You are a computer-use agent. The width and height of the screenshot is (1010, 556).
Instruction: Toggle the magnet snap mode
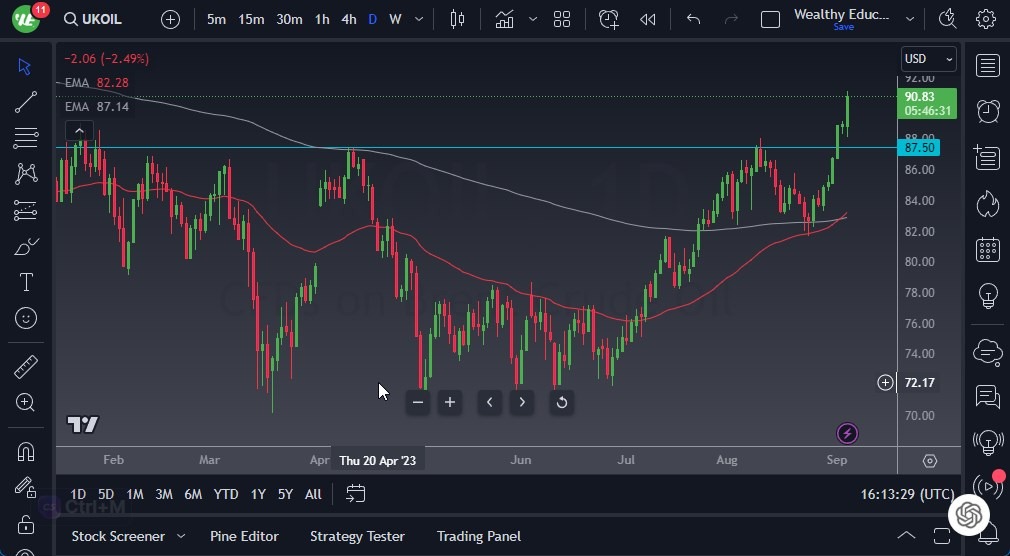(x=26, y=451)
